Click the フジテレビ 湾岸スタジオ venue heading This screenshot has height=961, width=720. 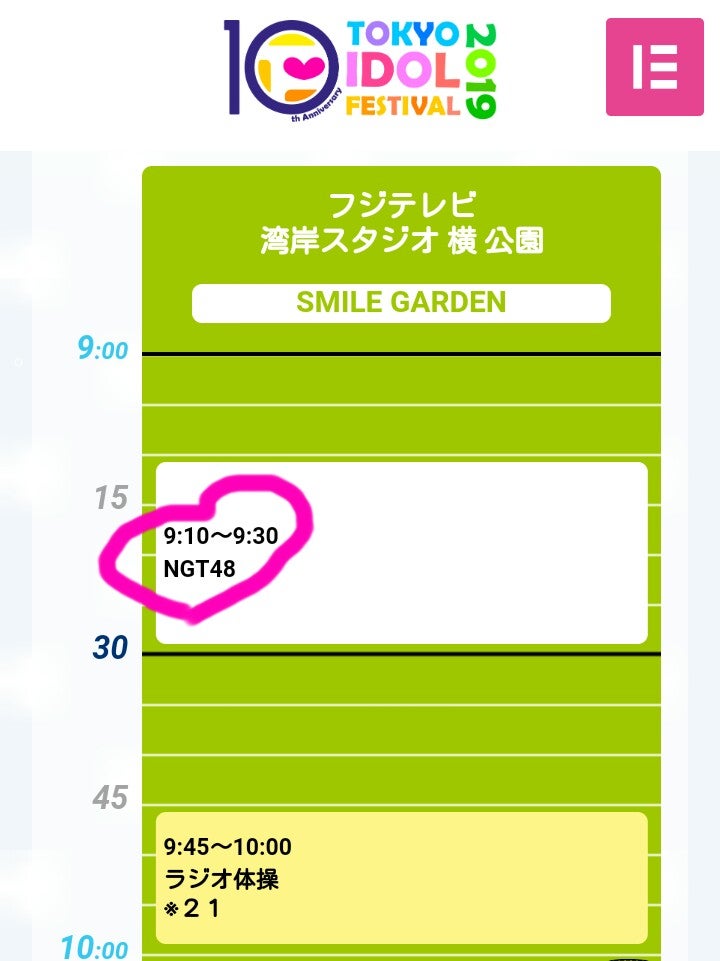pos(402,222)
